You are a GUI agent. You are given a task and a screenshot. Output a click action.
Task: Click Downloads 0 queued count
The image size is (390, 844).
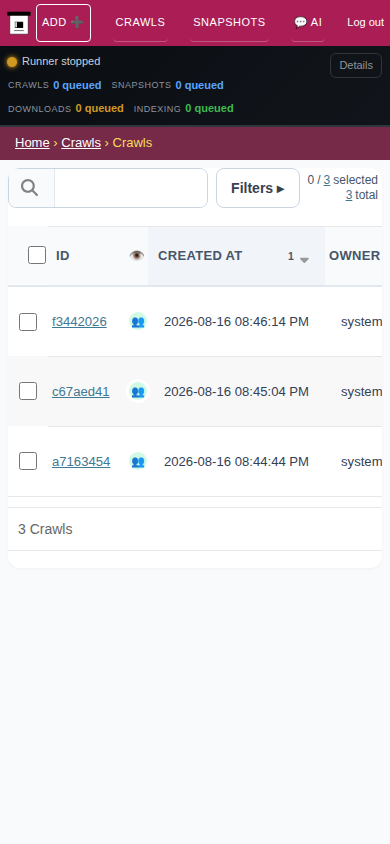click(x=100, y=108)
